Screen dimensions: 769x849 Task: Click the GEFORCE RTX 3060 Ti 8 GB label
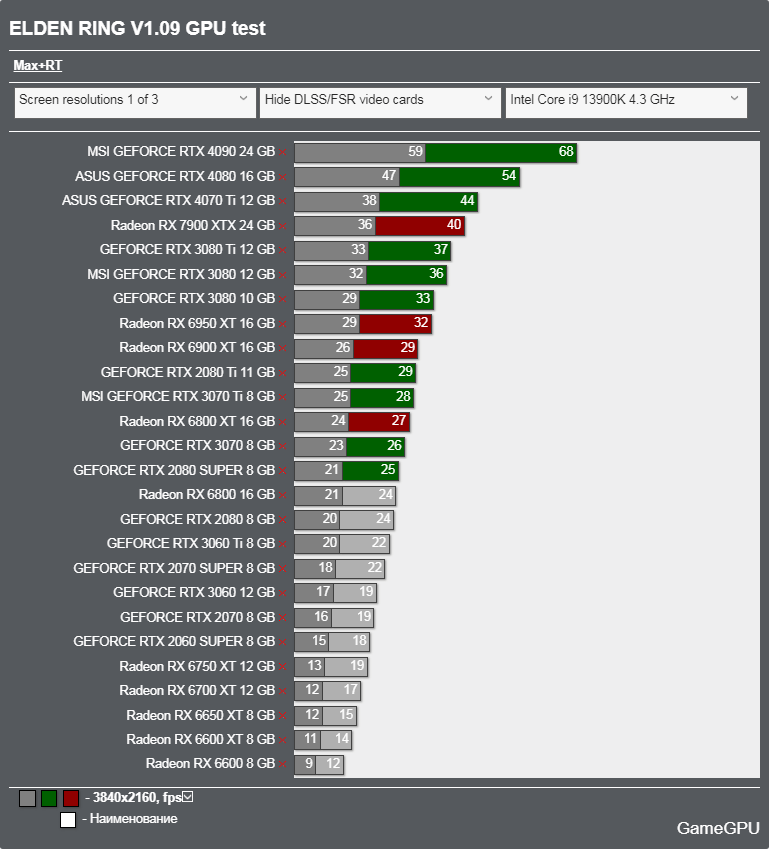[x=191, y=544]
